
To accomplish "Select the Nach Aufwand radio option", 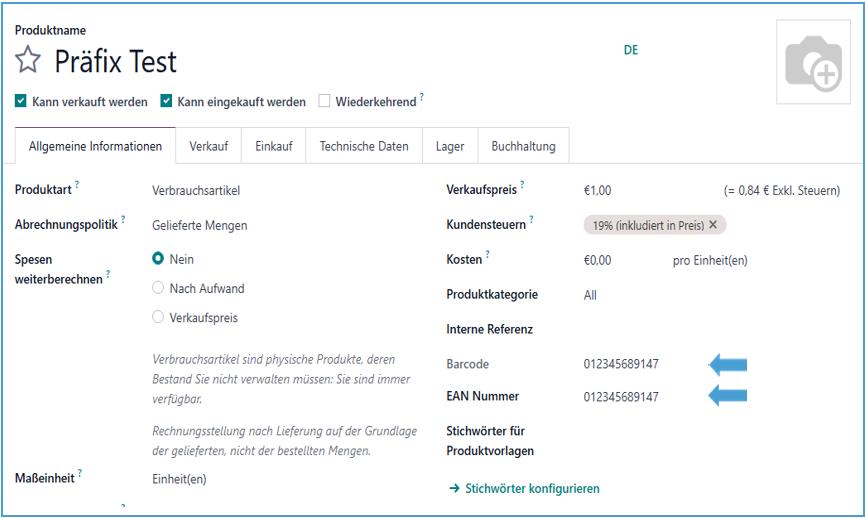I will click(x=158, y=288).
